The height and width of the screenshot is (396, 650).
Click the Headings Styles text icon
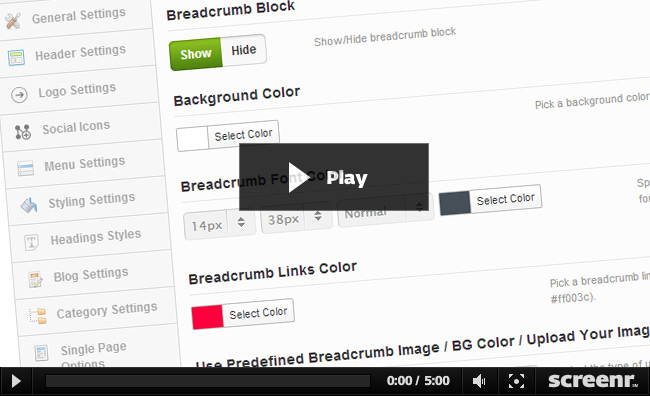[x=32, y=242]
